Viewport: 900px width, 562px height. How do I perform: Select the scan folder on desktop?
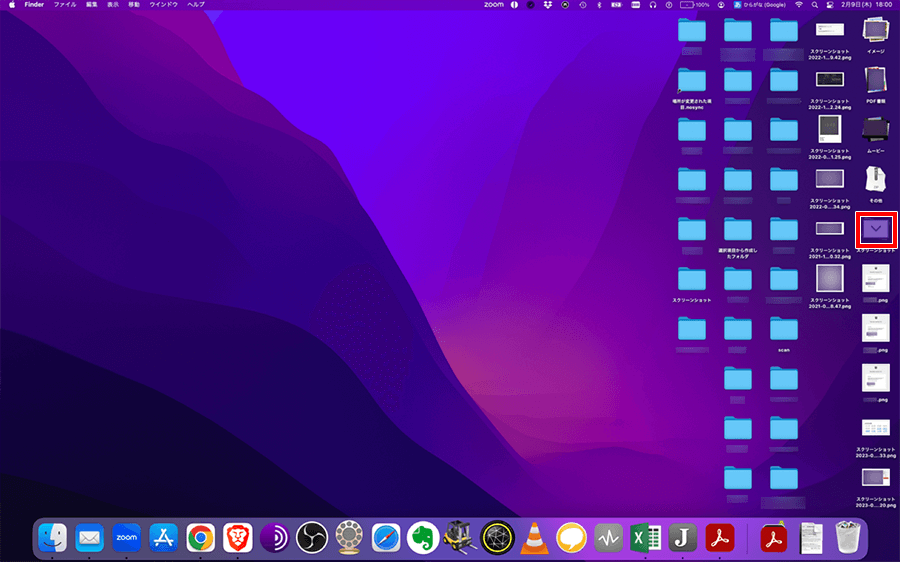[783, 329]
